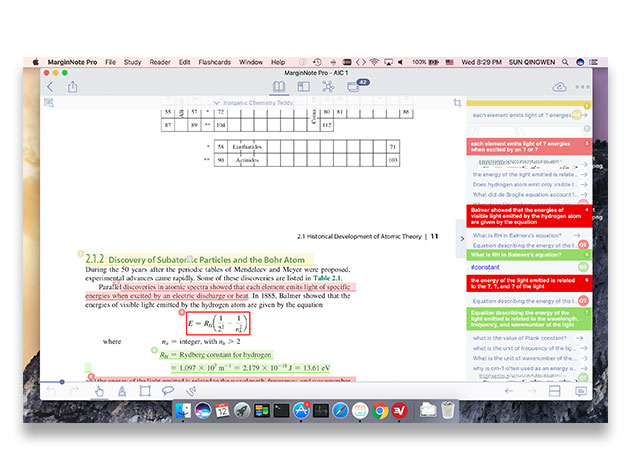Collapse the notes sidebar with side chevron
The image size is (630, 473).
462,239
